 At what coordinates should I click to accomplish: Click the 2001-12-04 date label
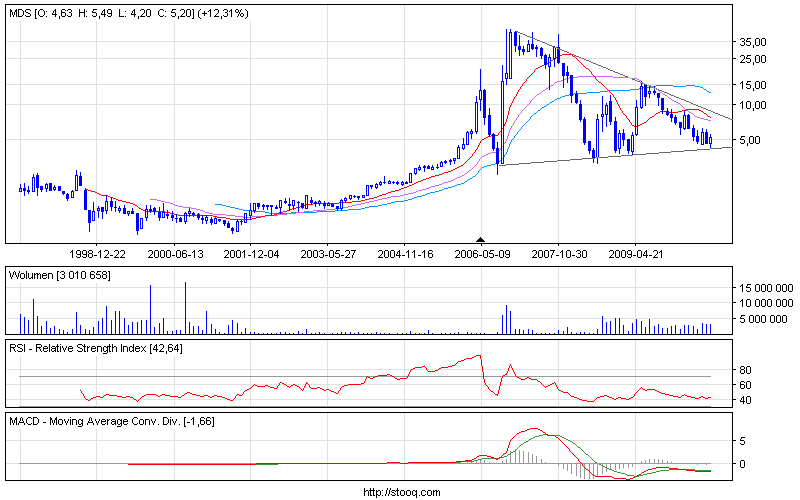[252, 254]
